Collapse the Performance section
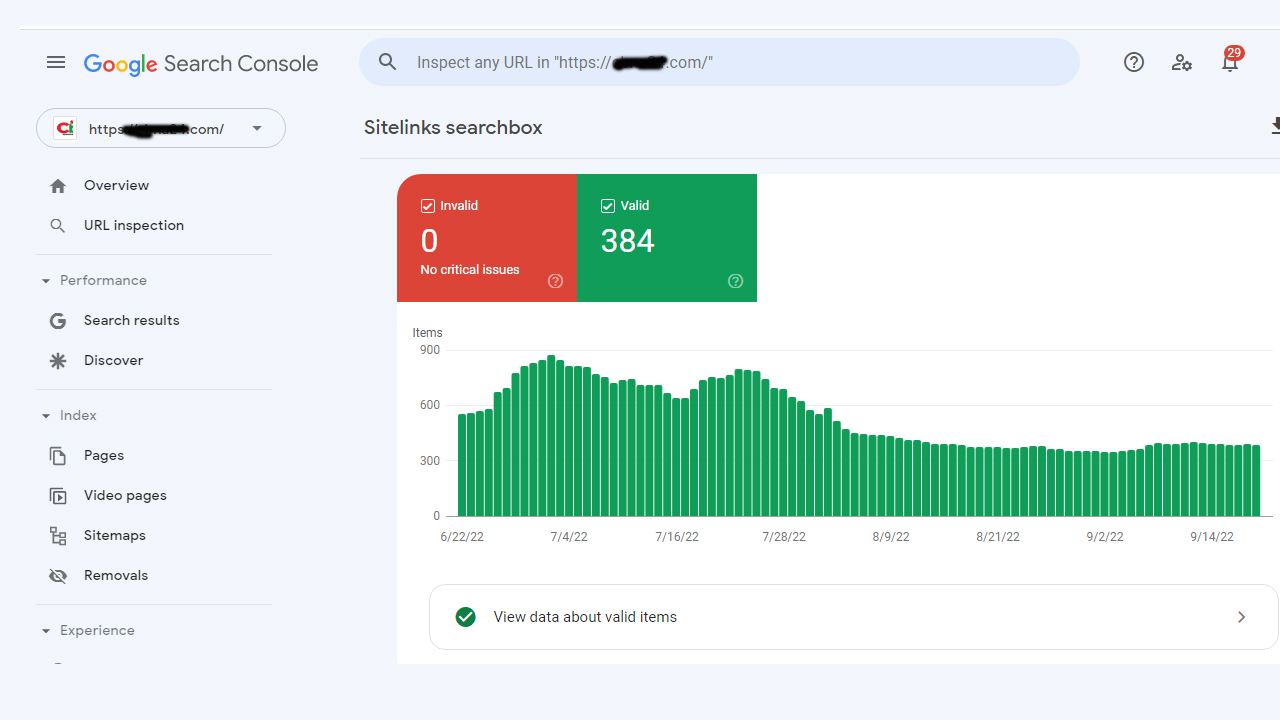This screenshot has width=1280, height=720. (46, 281)
